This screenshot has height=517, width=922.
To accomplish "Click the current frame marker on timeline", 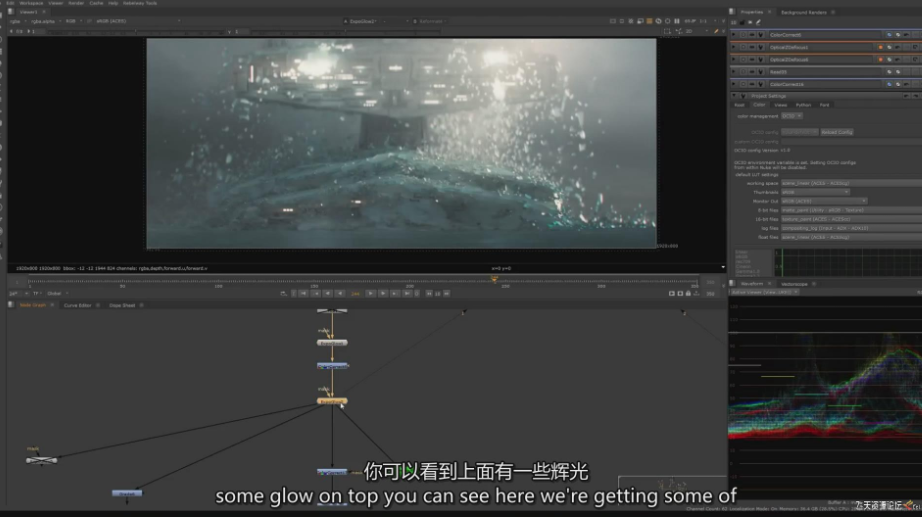I will click(494, 279).
